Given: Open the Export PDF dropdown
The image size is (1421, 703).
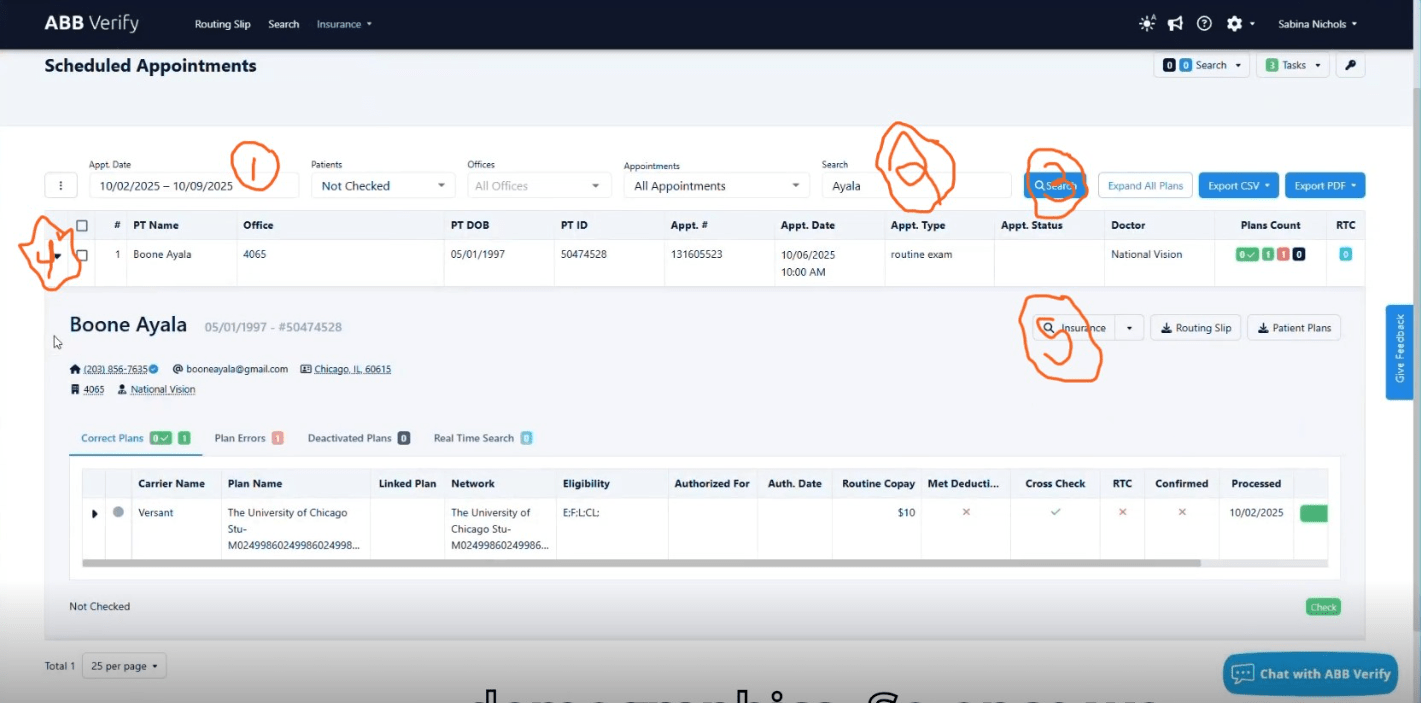Looking at the screenshot, I should [x=1325, y=185].
